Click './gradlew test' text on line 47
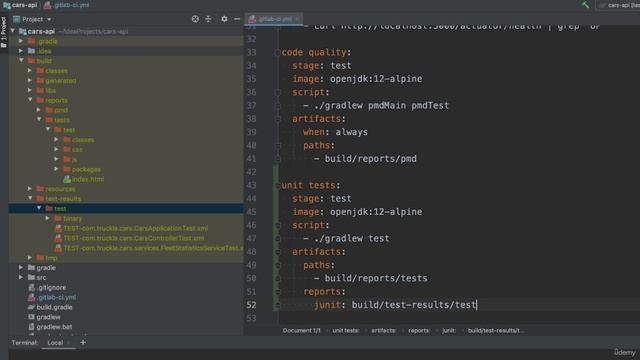The height and width of the screenshot is (360, 640). click(351, 238)
